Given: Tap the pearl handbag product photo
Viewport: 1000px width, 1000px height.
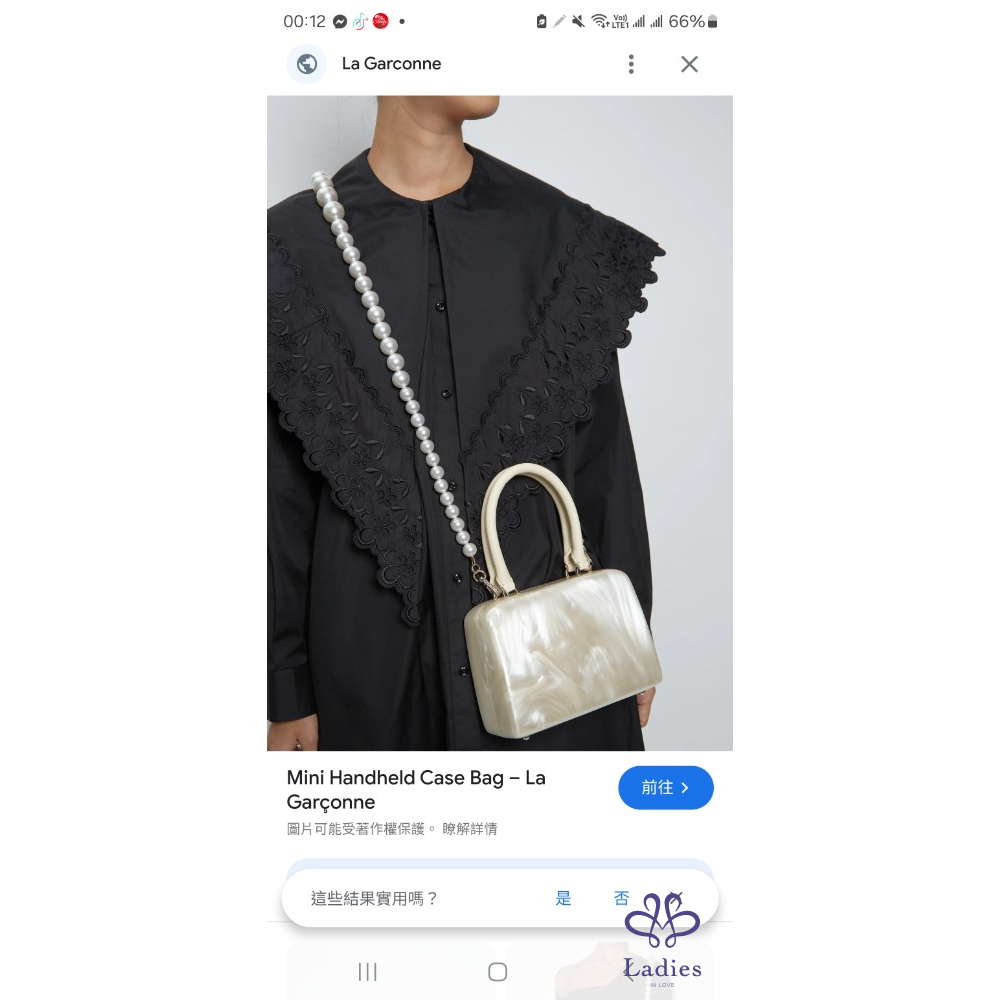Looking at the screenshot, I should 500,423.
